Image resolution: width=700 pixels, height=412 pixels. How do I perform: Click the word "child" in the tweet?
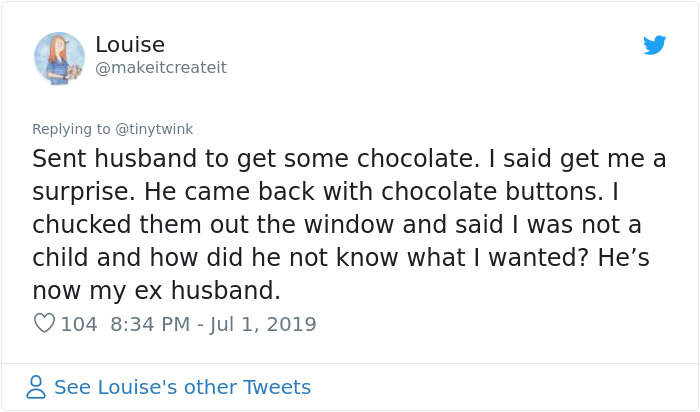(60, 258)
